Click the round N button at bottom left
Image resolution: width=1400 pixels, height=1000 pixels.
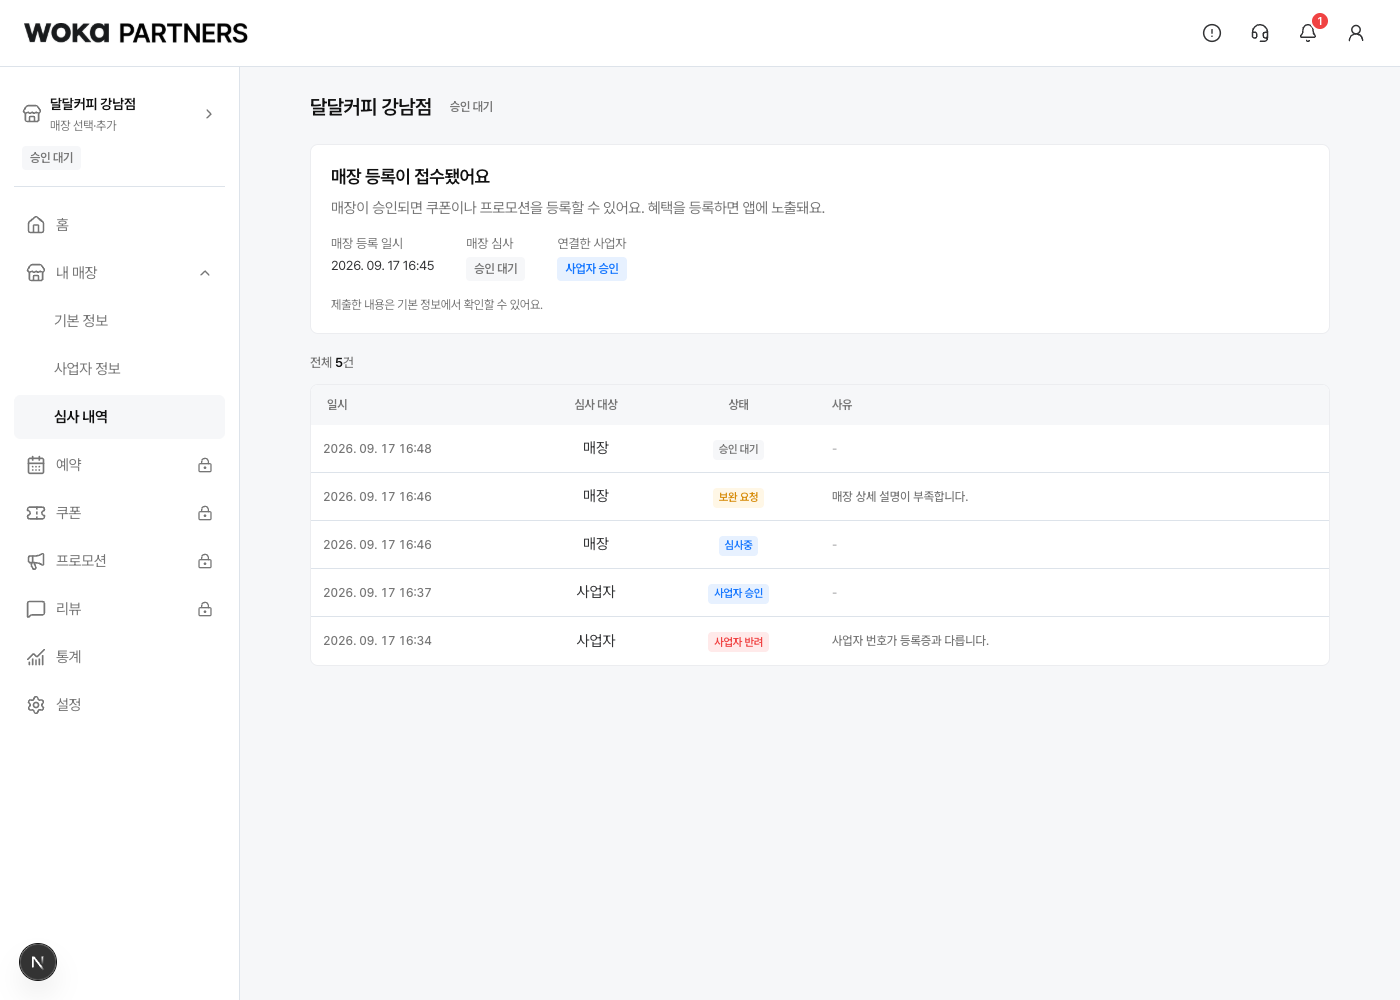coord(38,962)
